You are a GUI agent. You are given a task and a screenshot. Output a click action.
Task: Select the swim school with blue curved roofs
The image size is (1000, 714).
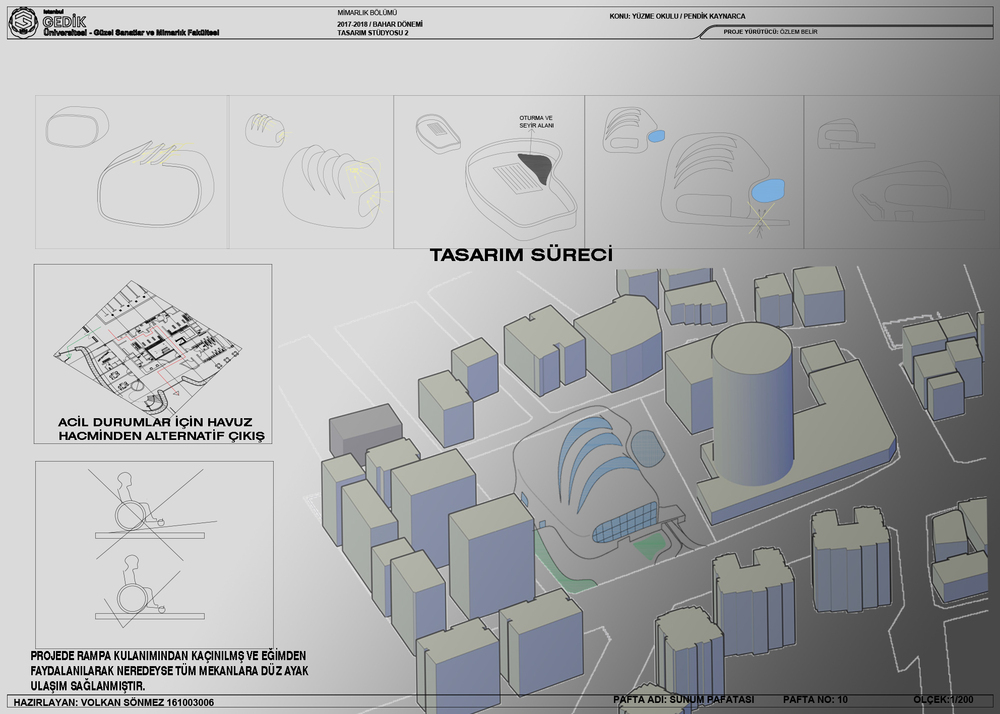590,480
